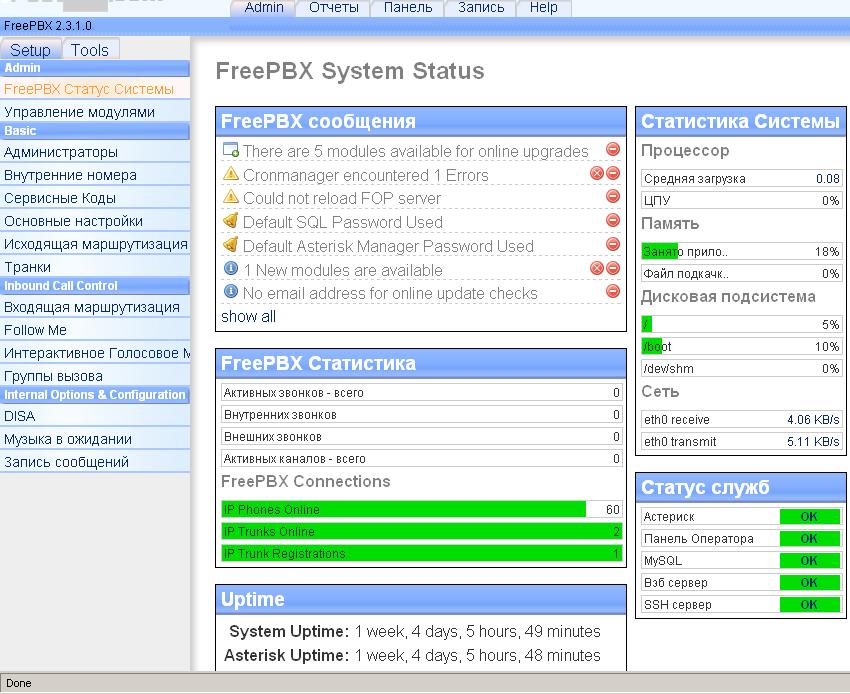Screen dimensions: 850x694
Task: Click the 'Занято прило..' memory bar
Action: point(741,252)
